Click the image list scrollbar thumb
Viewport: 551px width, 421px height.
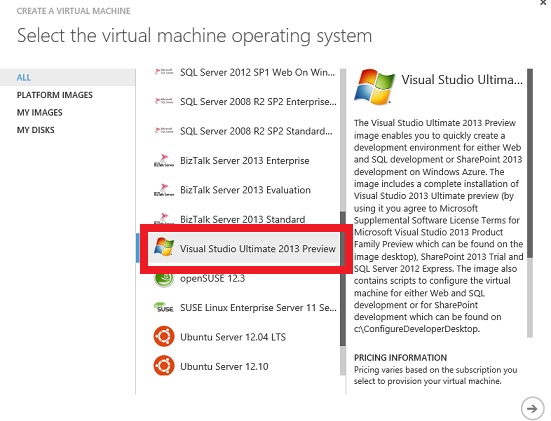coord(343,278)
